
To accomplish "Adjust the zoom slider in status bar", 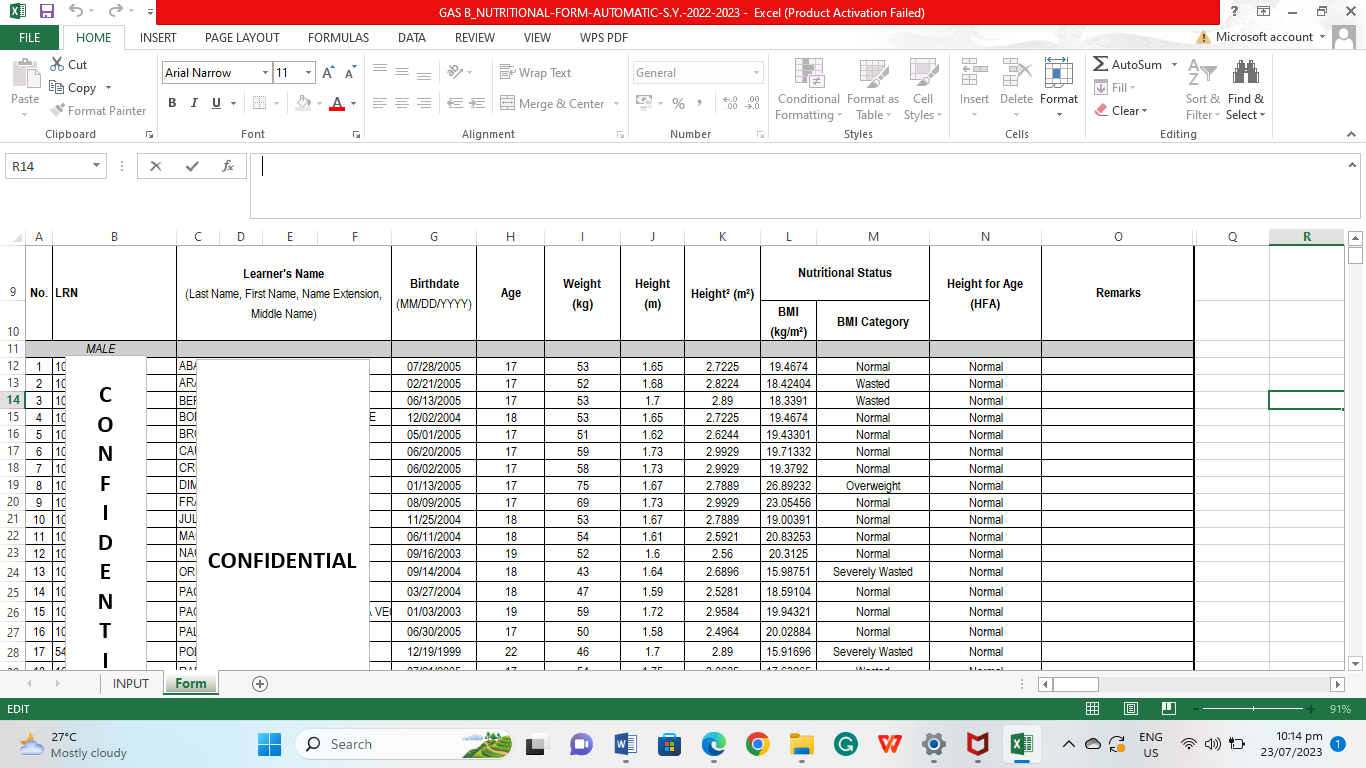I will coord(1254,709).
